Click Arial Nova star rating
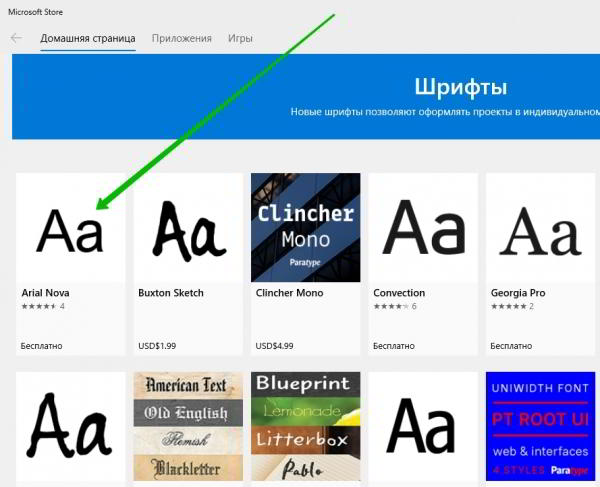The width and height of the screenshot is (600, 487). click(43, 306)
